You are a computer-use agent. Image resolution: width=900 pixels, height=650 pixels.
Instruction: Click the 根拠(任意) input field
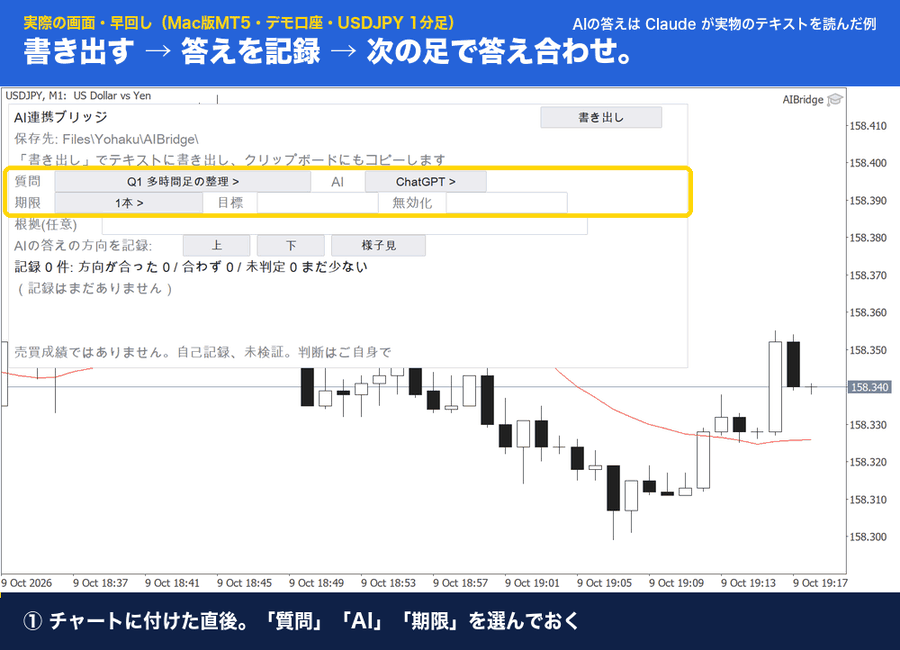(344, 225)
